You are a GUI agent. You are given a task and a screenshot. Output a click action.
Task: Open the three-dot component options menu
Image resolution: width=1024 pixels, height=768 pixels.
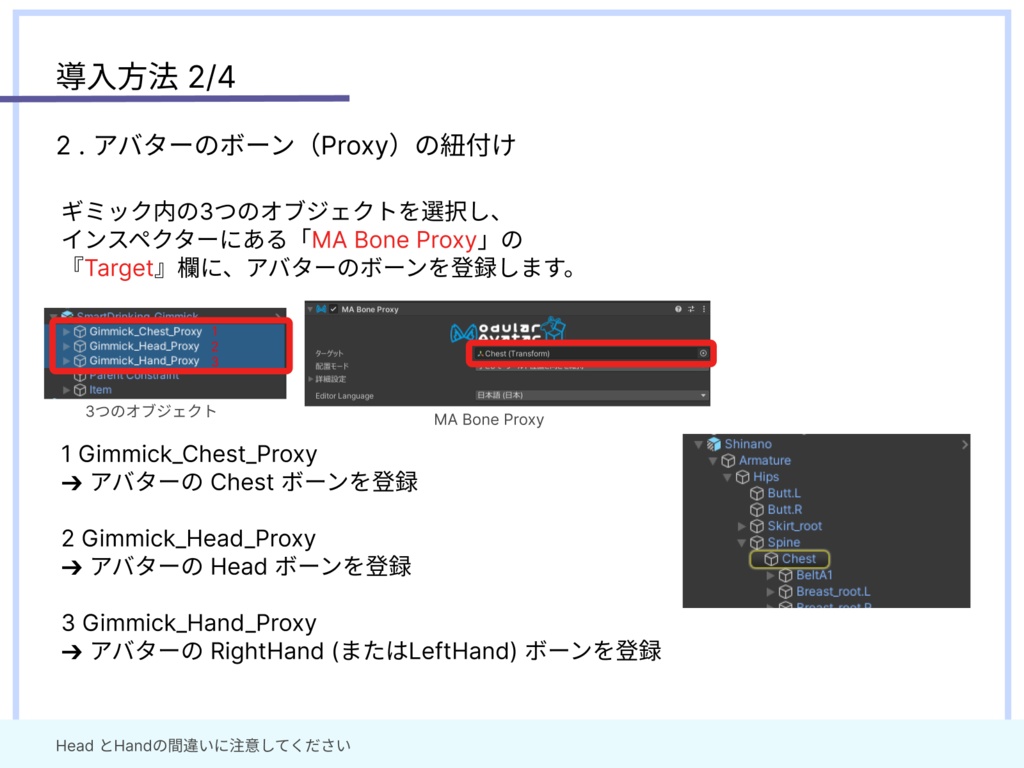[703, 309]
